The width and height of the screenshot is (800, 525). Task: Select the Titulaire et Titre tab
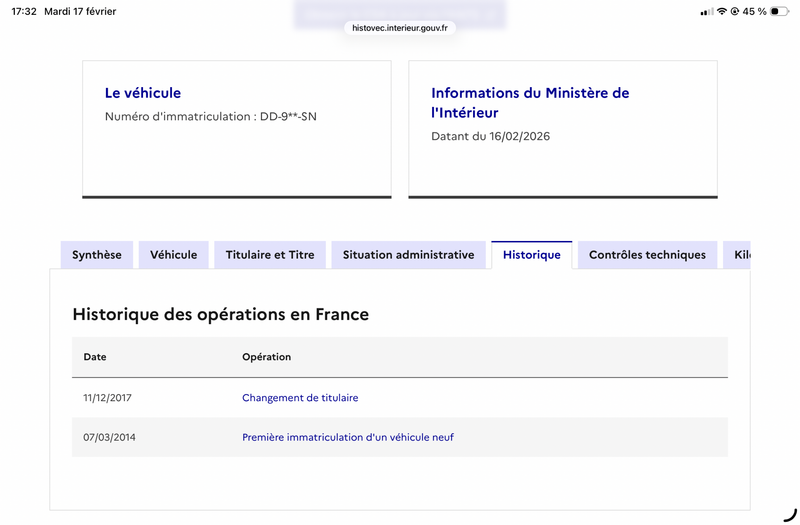pos(270,255)
